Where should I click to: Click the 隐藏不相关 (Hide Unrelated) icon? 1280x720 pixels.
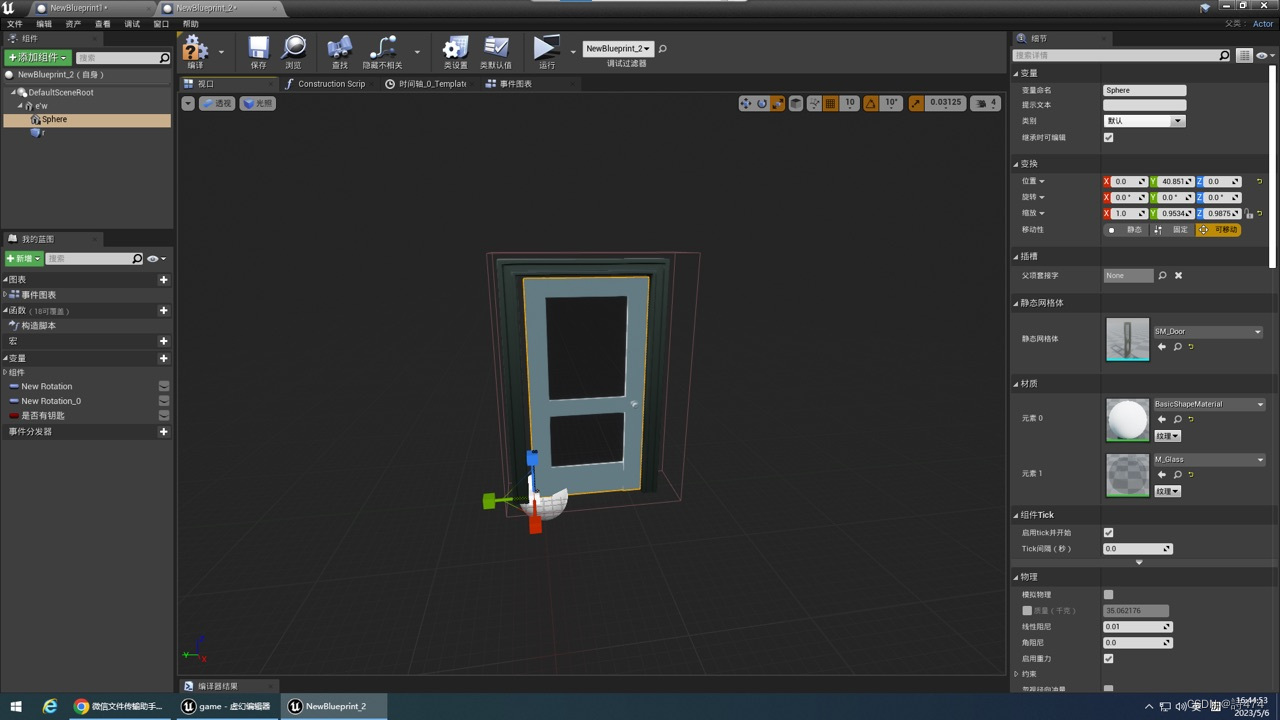383,47
